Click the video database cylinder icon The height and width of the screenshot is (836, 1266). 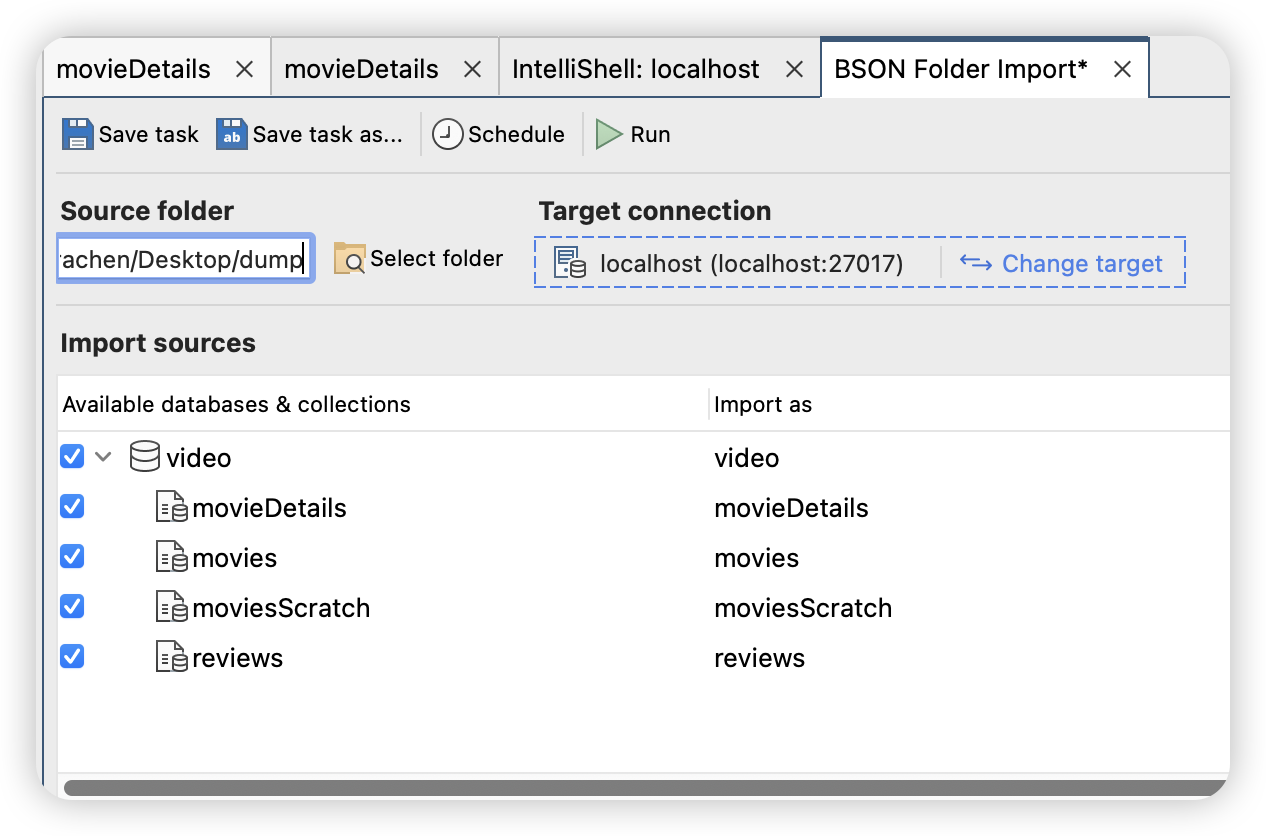145,458
